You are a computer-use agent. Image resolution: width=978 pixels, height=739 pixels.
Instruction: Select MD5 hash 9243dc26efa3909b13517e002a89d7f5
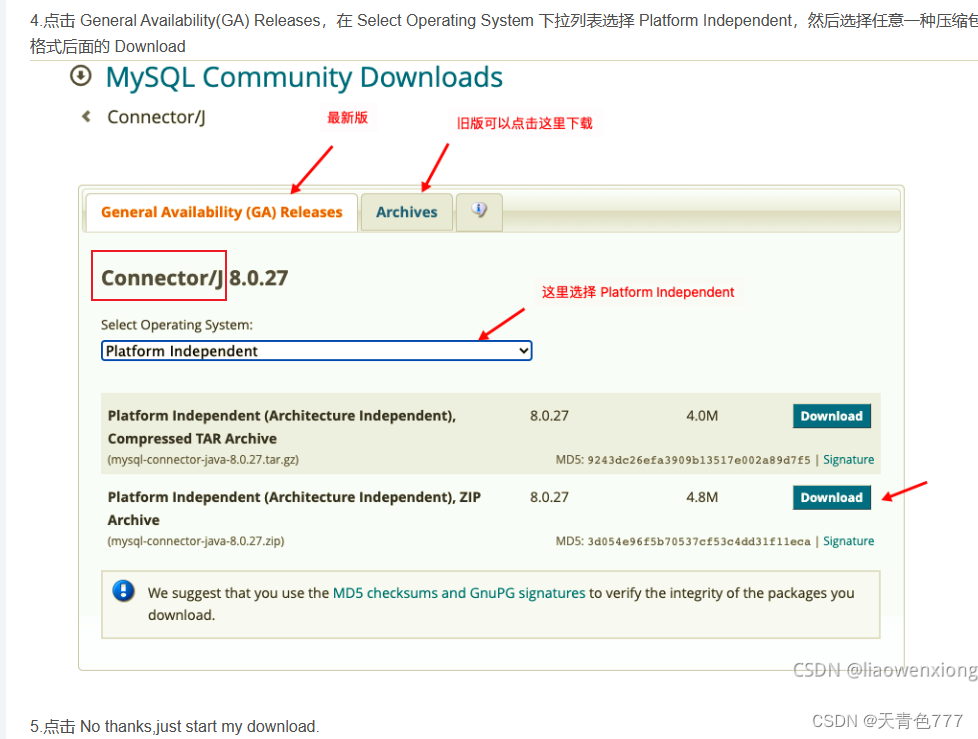[699, 460]
